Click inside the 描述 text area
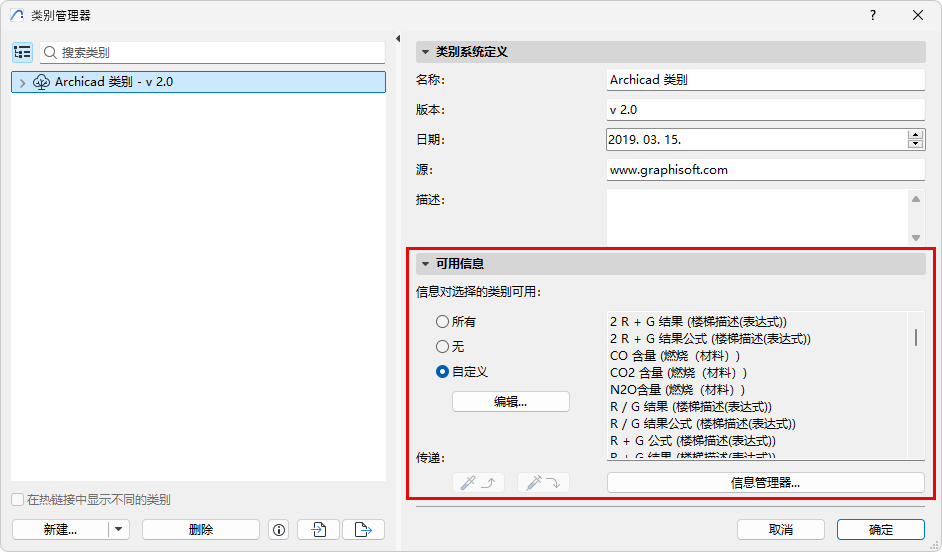The image size is (942, 552). (x=757, y=217)
